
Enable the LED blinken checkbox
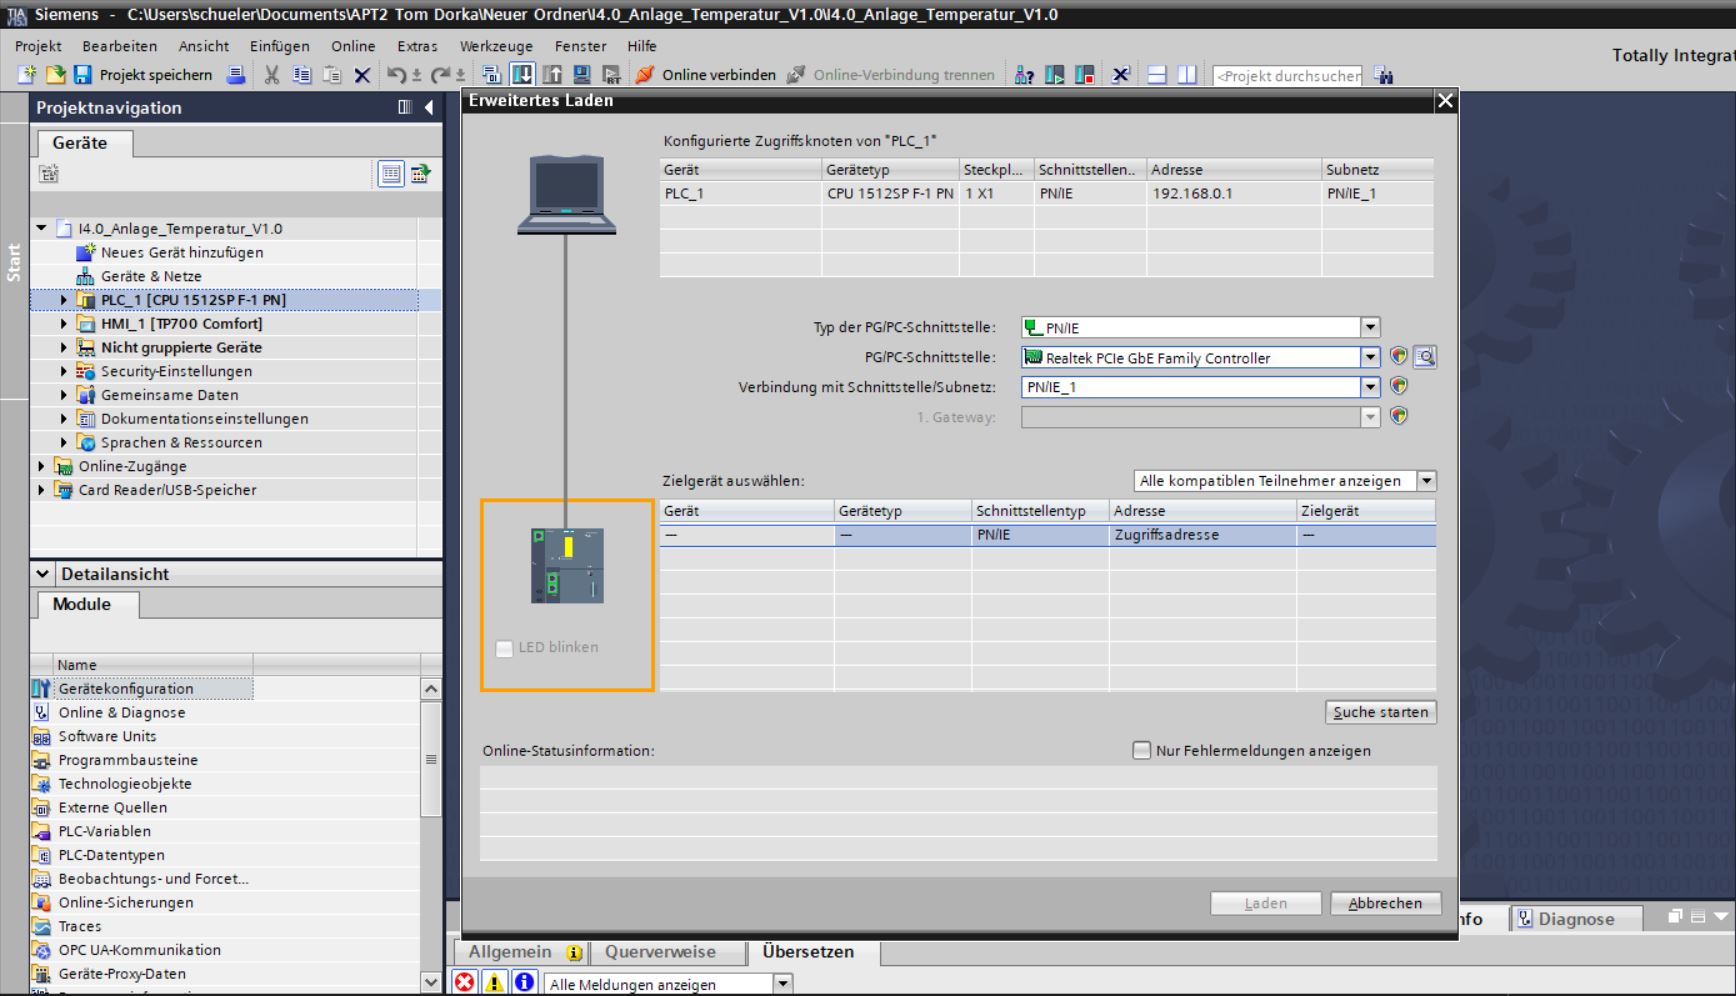click(505, 648)
